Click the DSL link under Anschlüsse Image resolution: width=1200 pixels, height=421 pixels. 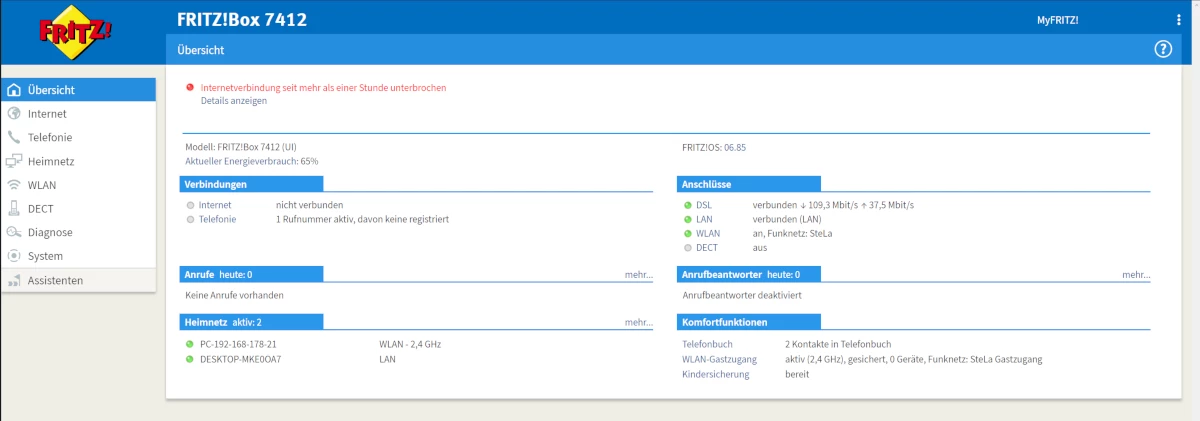pyautogui.click(x=704, y=205)
